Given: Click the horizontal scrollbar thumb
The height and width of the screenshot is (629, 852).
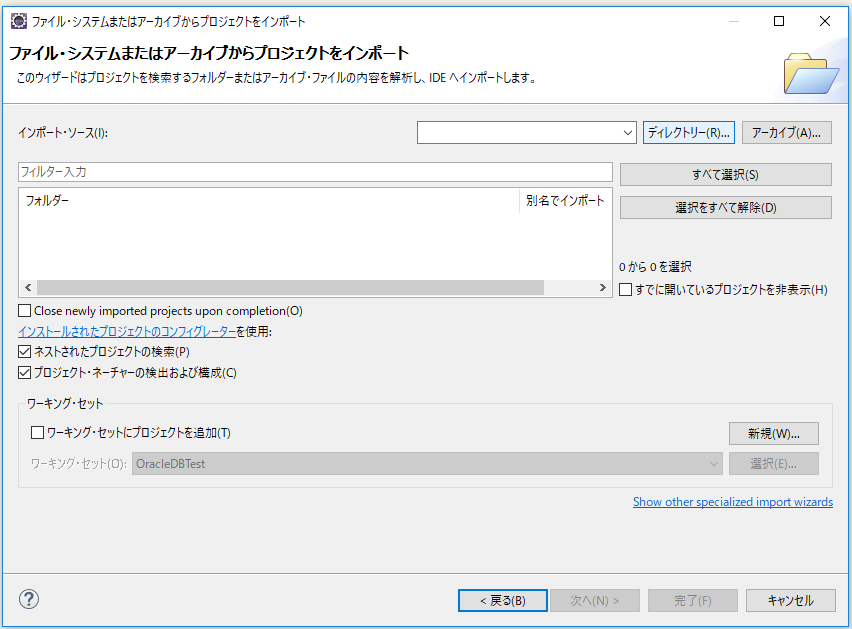Looking at the screenshot, I should [x=290, y=287].
